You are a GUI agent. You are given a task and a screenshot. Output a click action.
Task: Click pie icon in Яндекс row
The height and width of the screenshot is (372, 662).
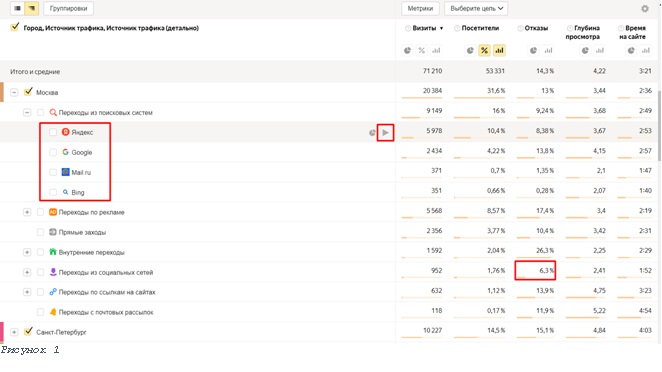(372, 133)
